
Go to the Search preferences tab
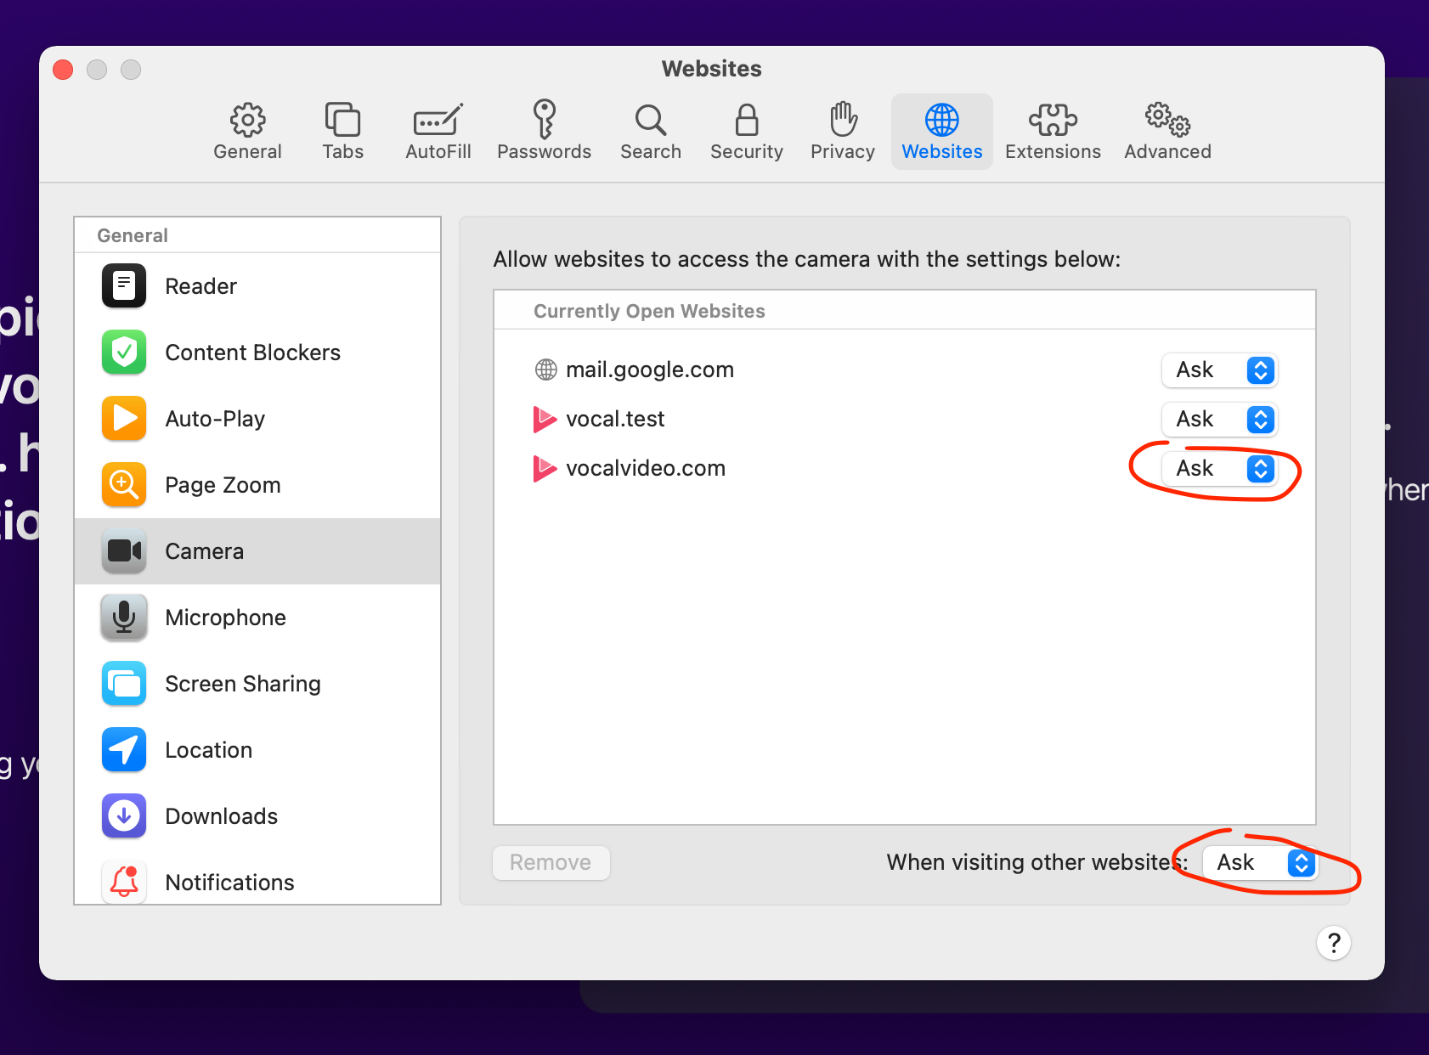(651, 131)
